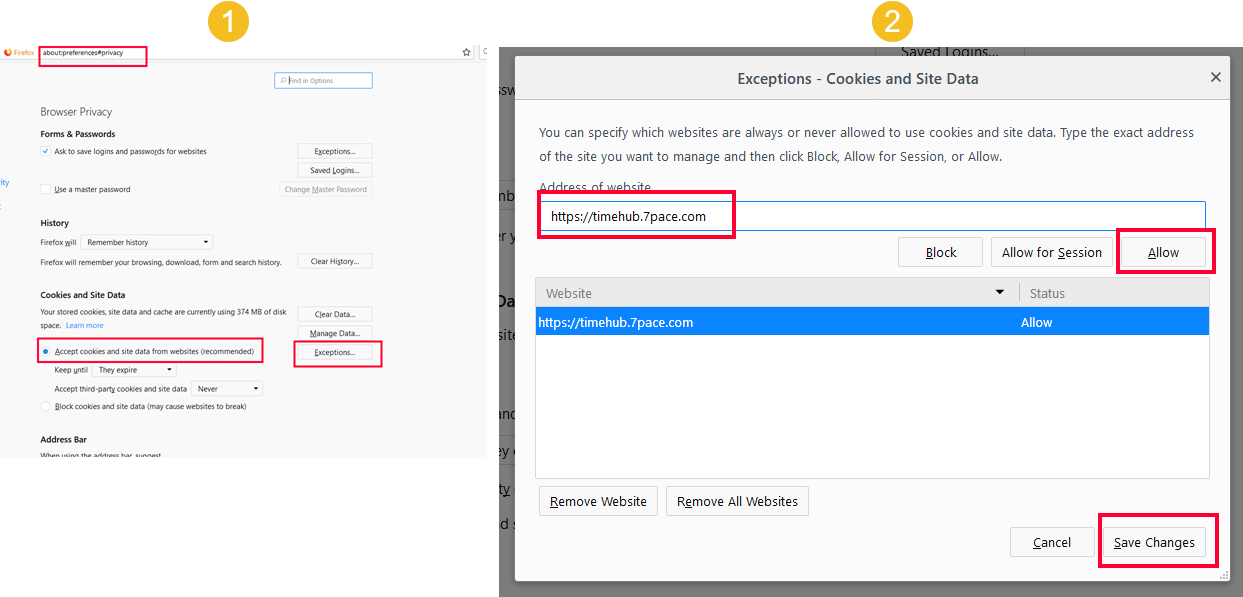Click the Forms & Passwords section heading
This screenshot has height=597, width=1243.
[x=77, y=134]
